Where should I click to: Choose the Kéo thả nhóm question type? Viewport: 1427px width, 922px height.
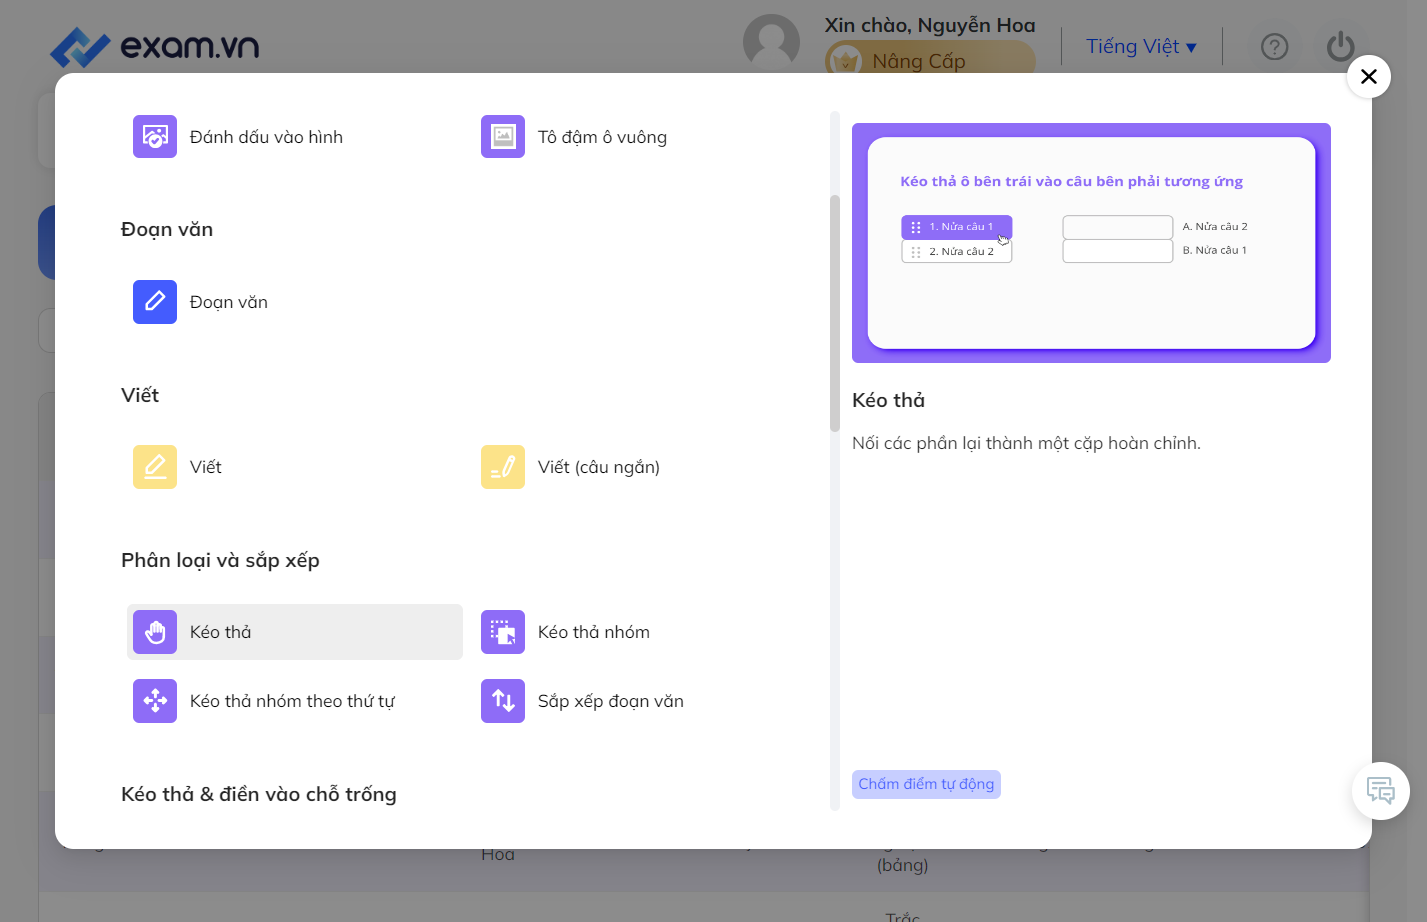pos(643,632)
